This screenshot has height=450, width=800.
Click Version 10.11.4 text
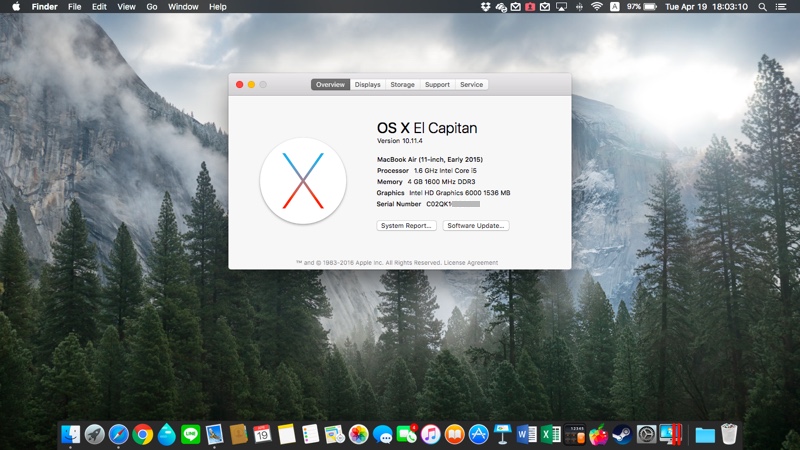[399, 141]
